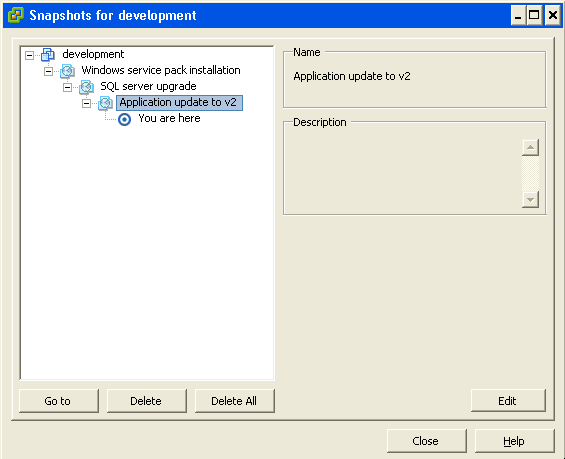Viewport: 565px width, 459px height.
Task: Click the You are here target icon
Action: tap(124, 119)
